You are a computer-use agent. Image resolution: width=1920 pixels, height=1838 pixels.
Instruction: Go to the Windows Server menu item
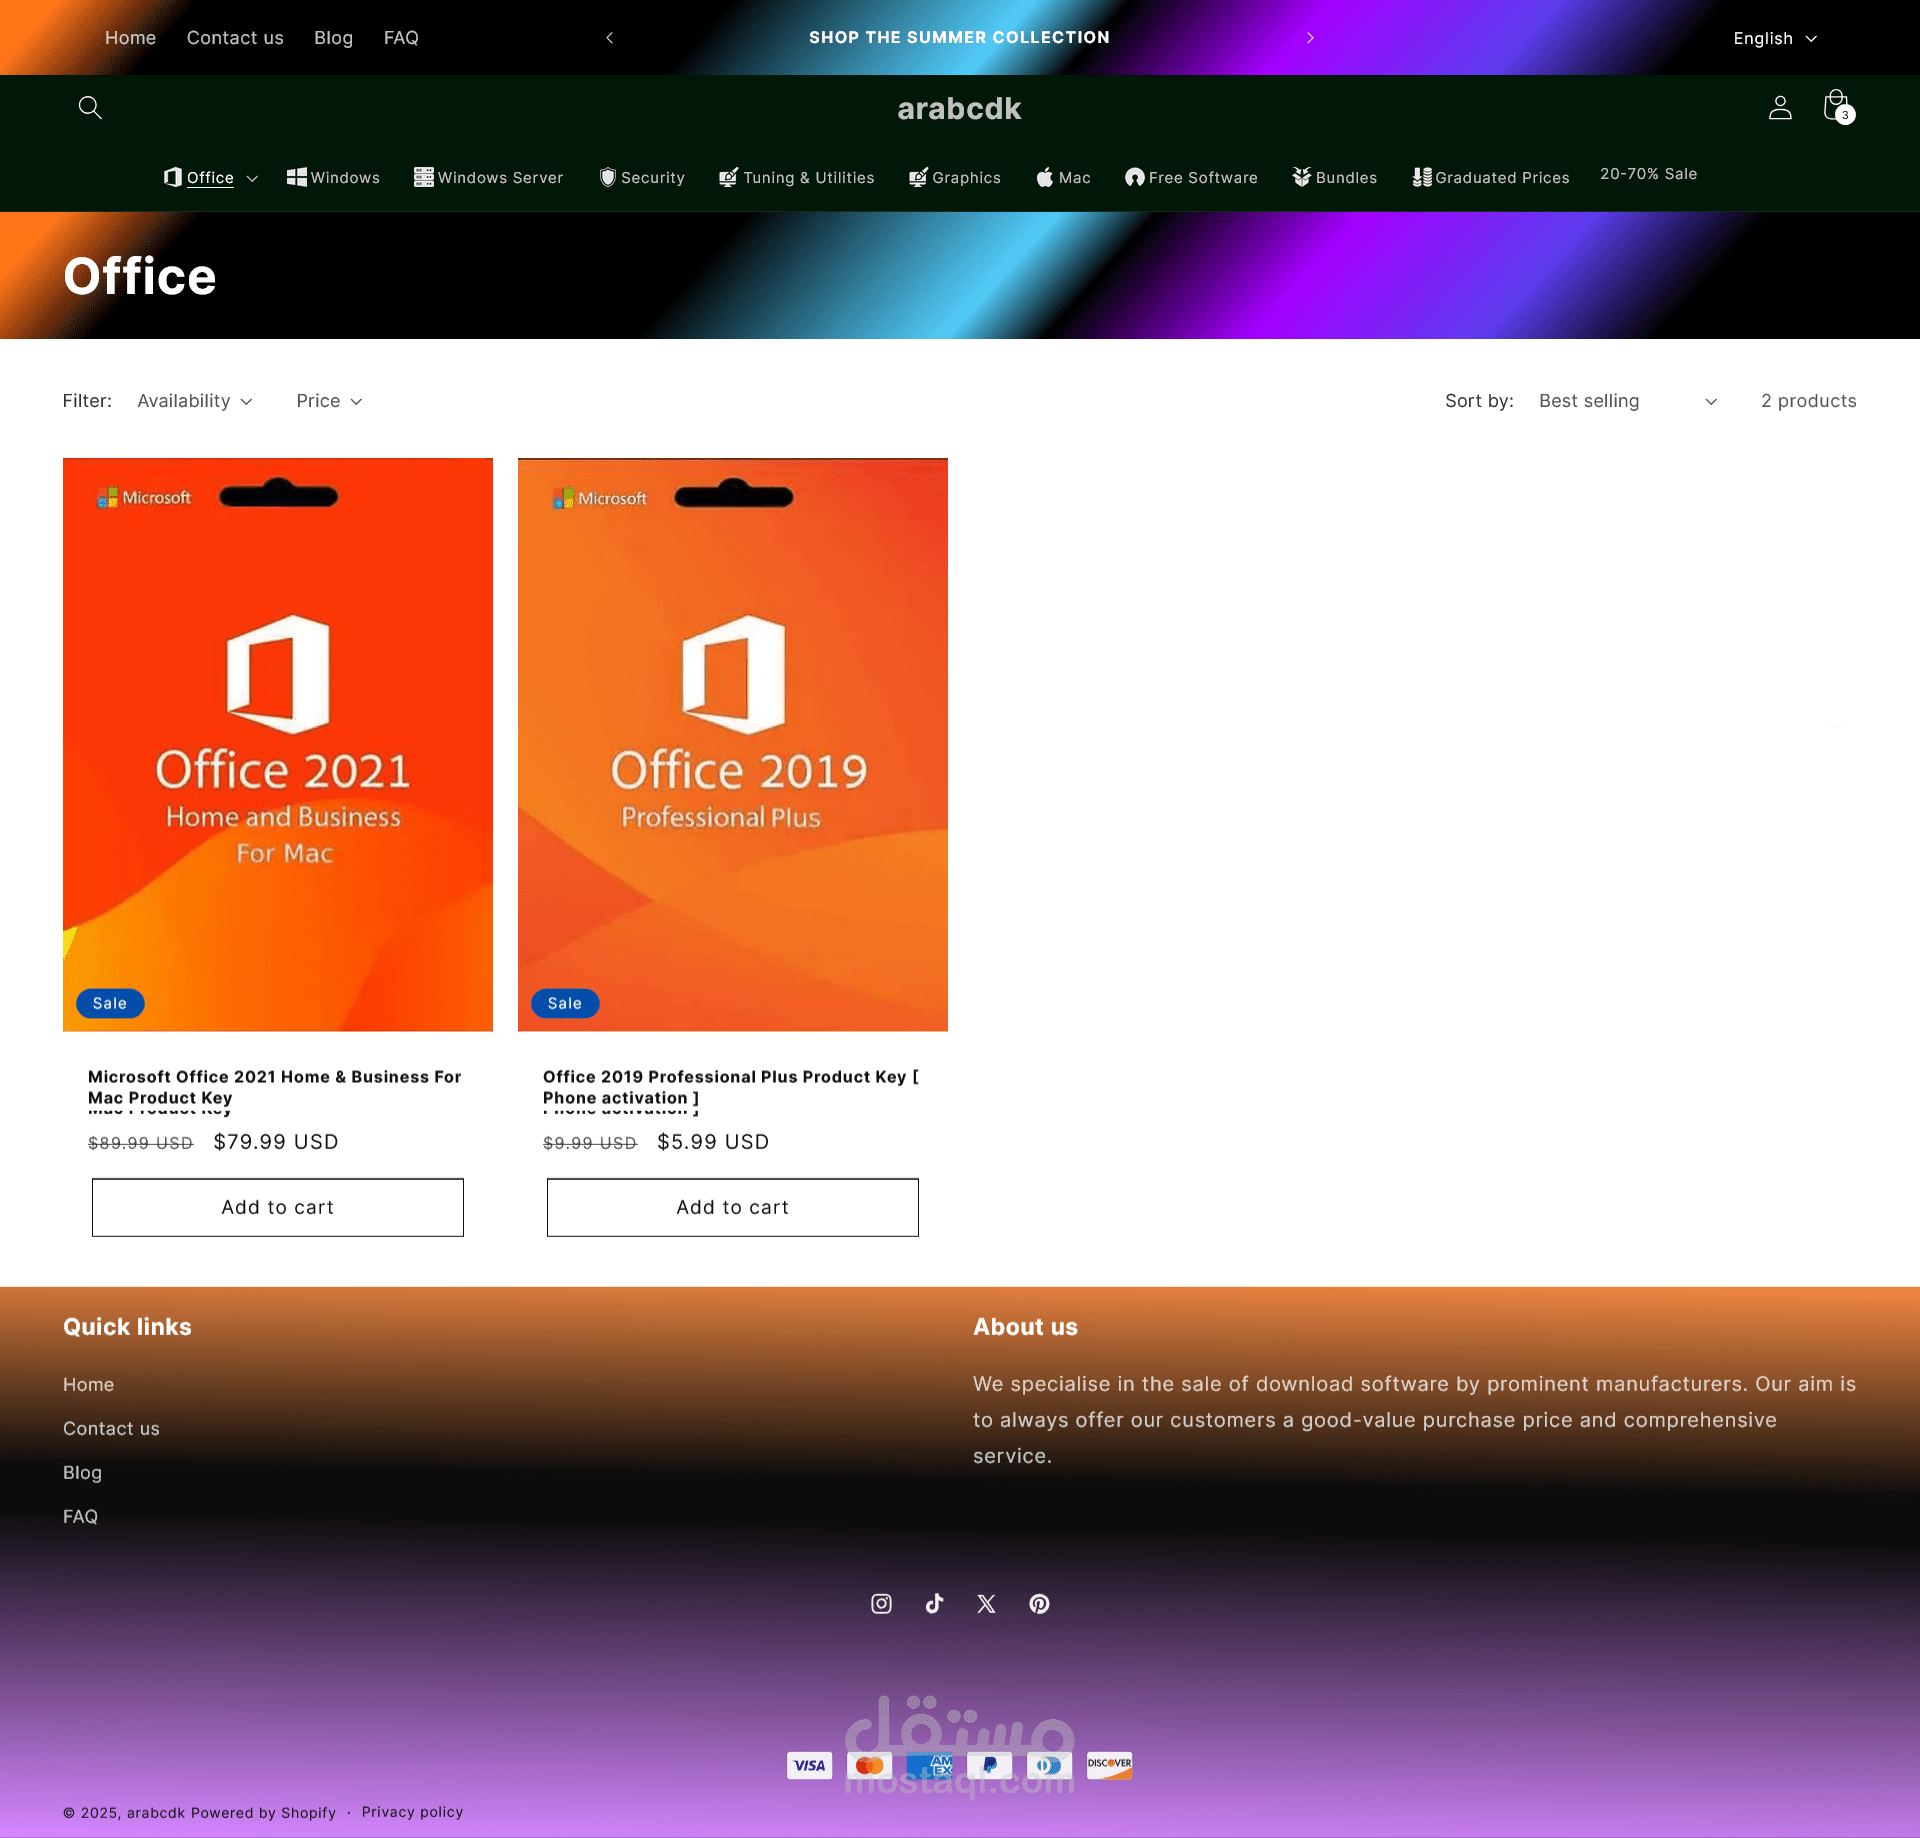[489, 177]
